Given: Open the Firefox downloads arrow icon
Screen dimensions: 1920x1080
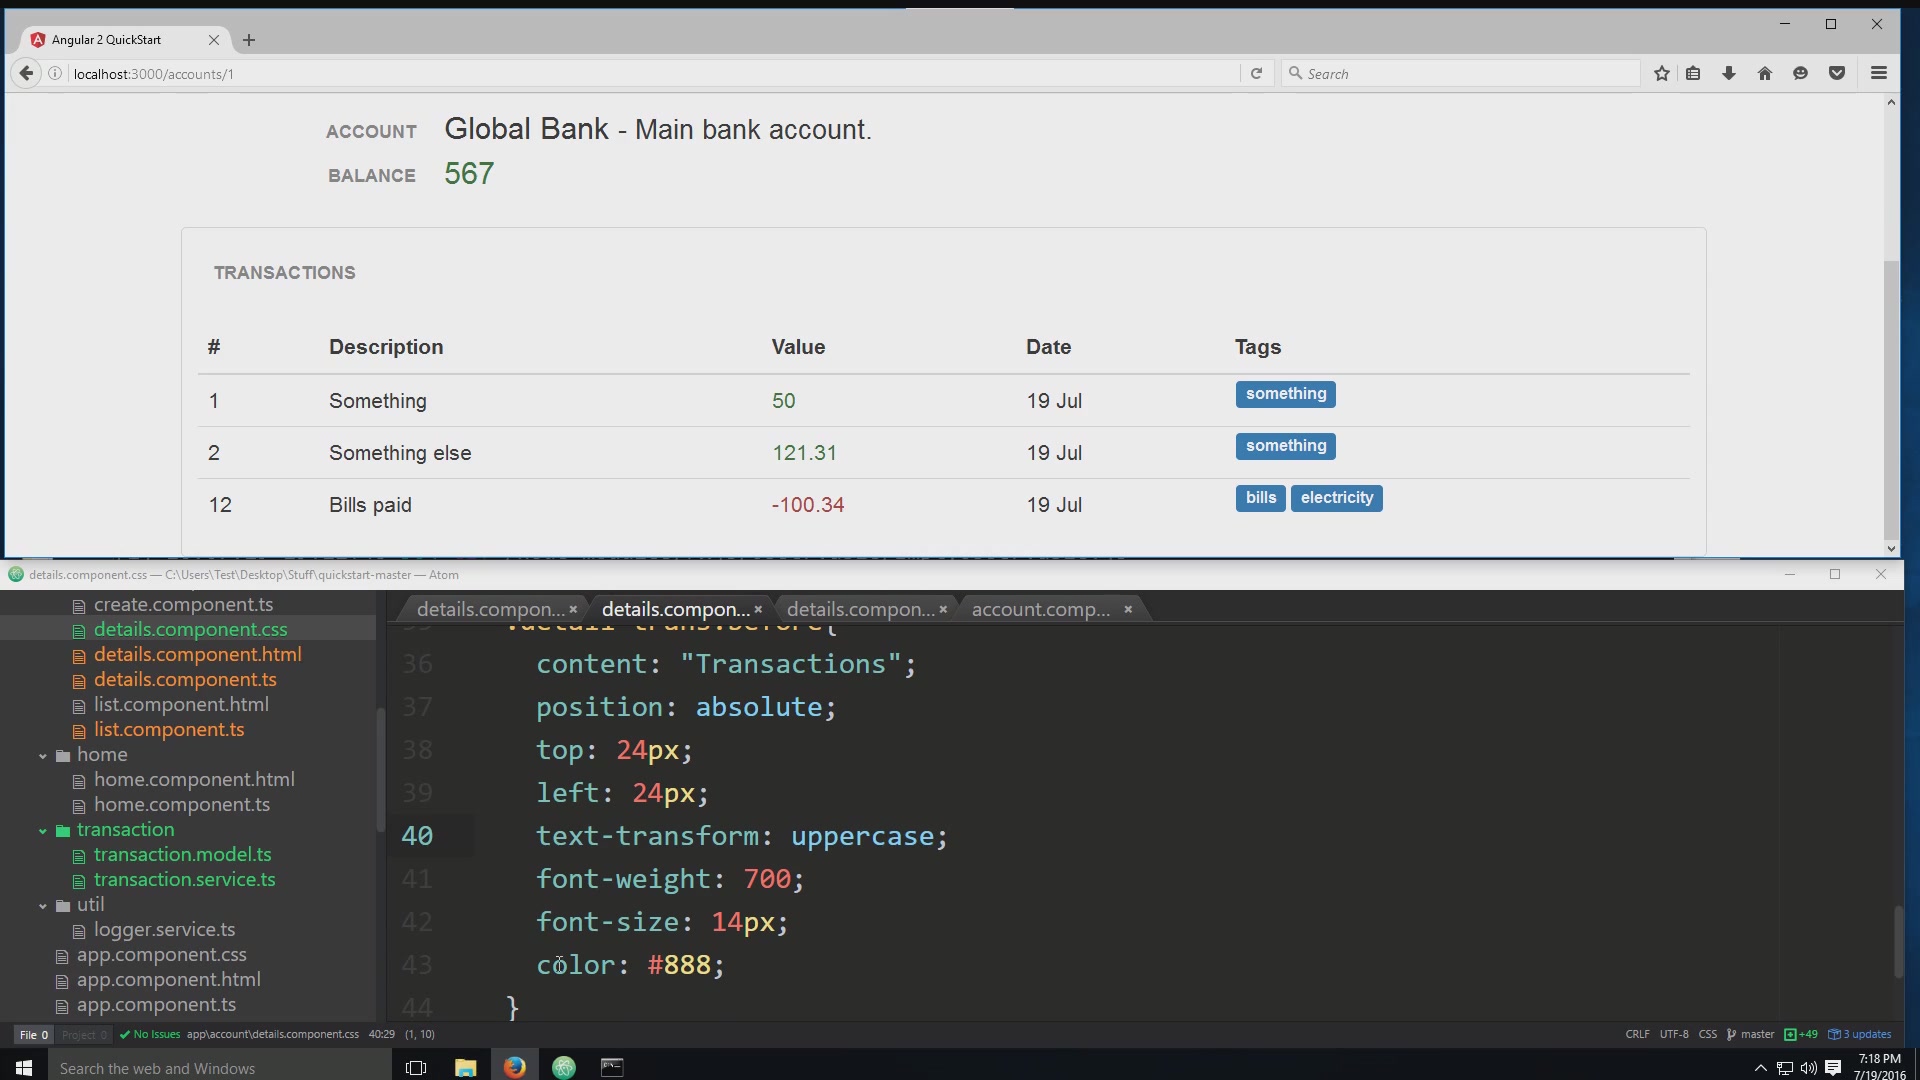Looking at the screenshot, I should click(x=1729, y=73).
